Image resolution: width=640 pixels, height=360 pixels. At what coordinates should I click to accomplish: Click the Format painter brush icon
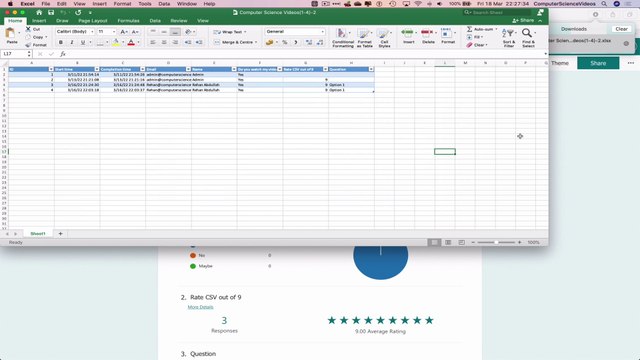(28, 45)
